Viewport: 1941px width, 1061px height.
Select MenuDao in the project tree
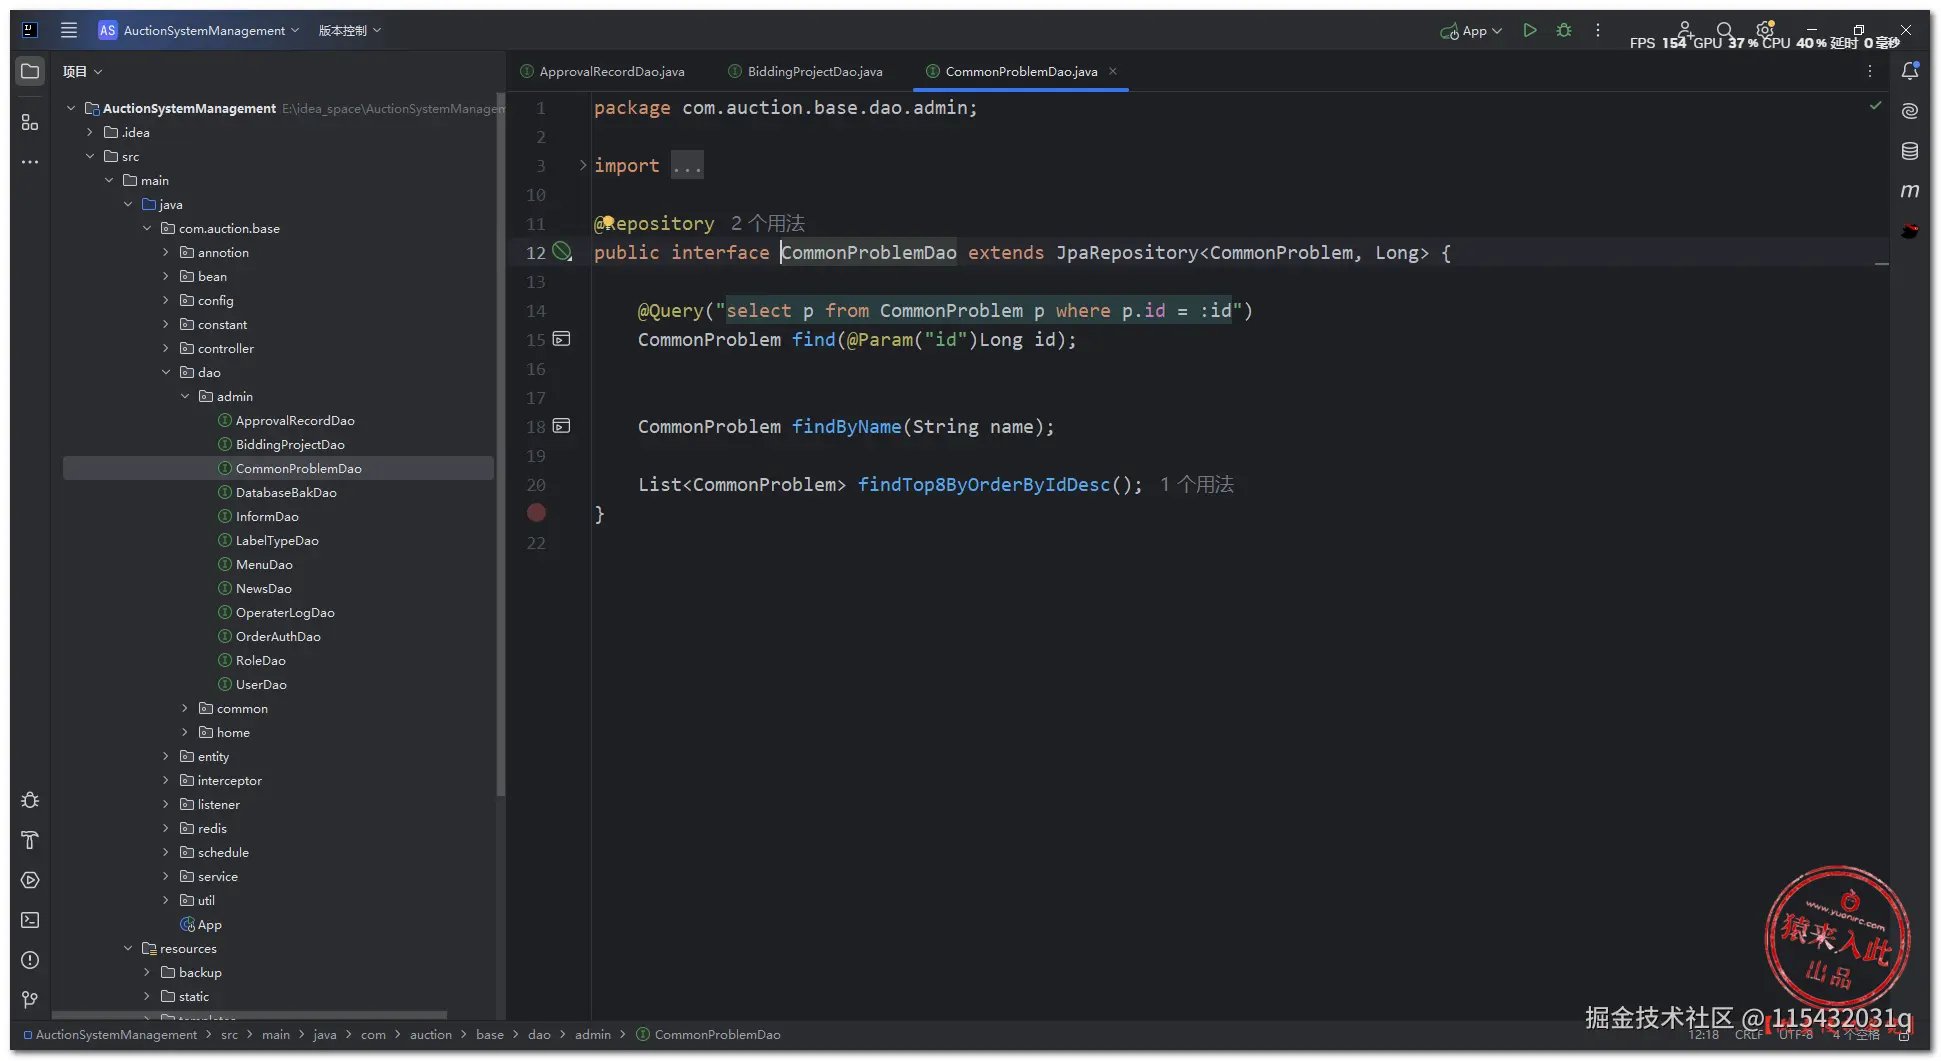point(264,564)
